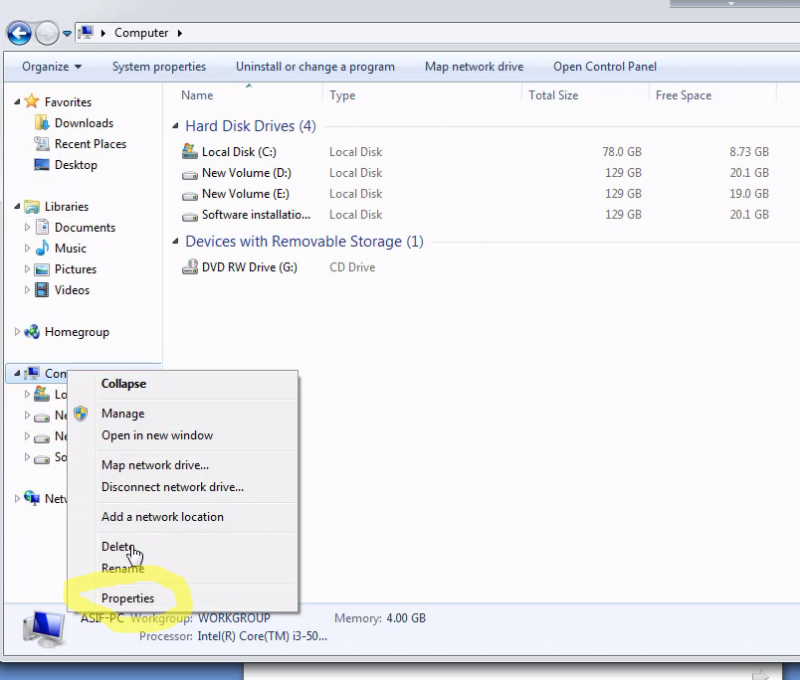Screen dimensions: 800x680
Task: Expand the Music library
Action: coord(27,248)
